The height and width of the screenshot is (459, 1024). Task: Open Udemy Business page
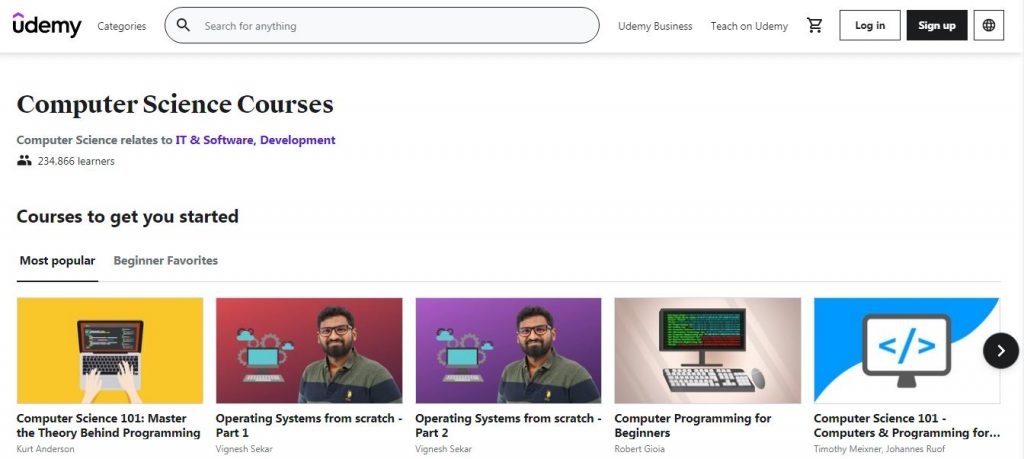point(655,26)
